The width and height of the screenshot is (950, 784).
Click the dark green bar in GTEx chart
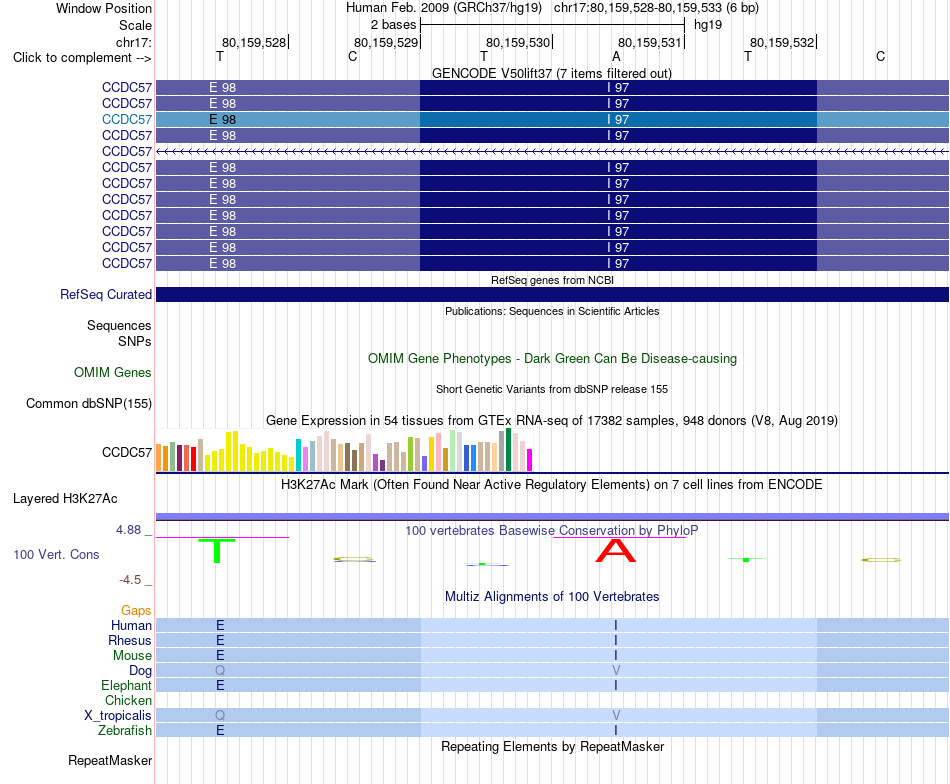(x=508, y=450)
